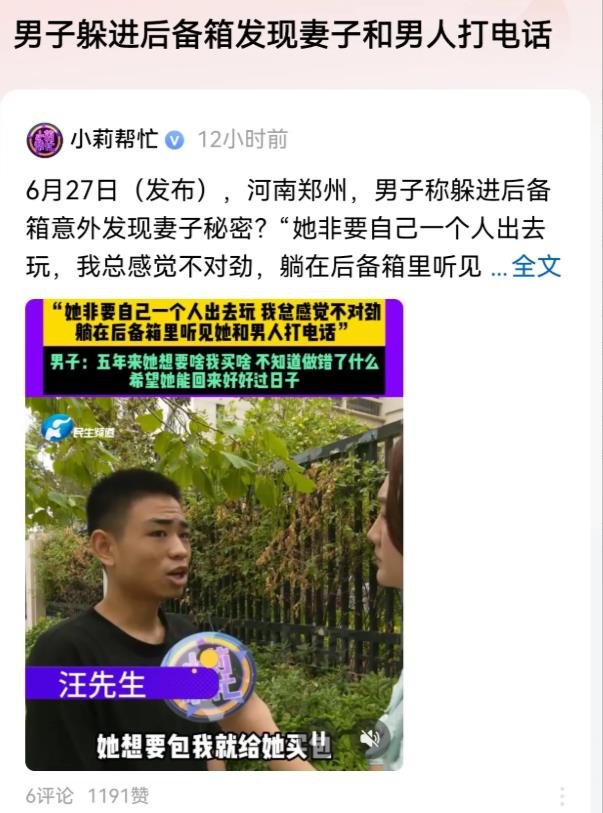Image resolution: width=603 pixels, height=813 pixels.
Task: Tap the 民生频道 channel logo on the video
Action: tap(78, 429)
